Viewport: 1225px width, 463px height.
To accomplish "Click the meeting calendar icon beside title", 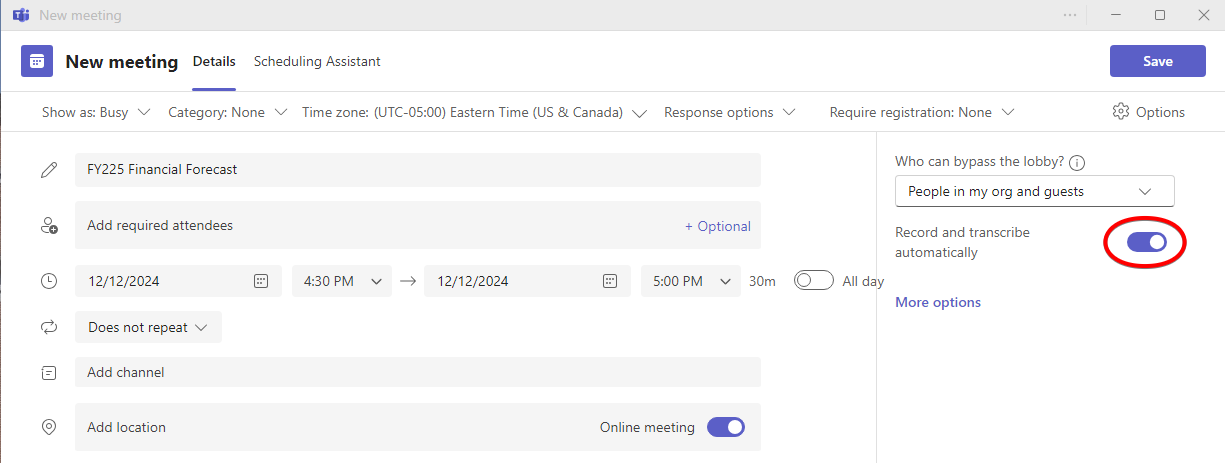I will click(37, 61).
